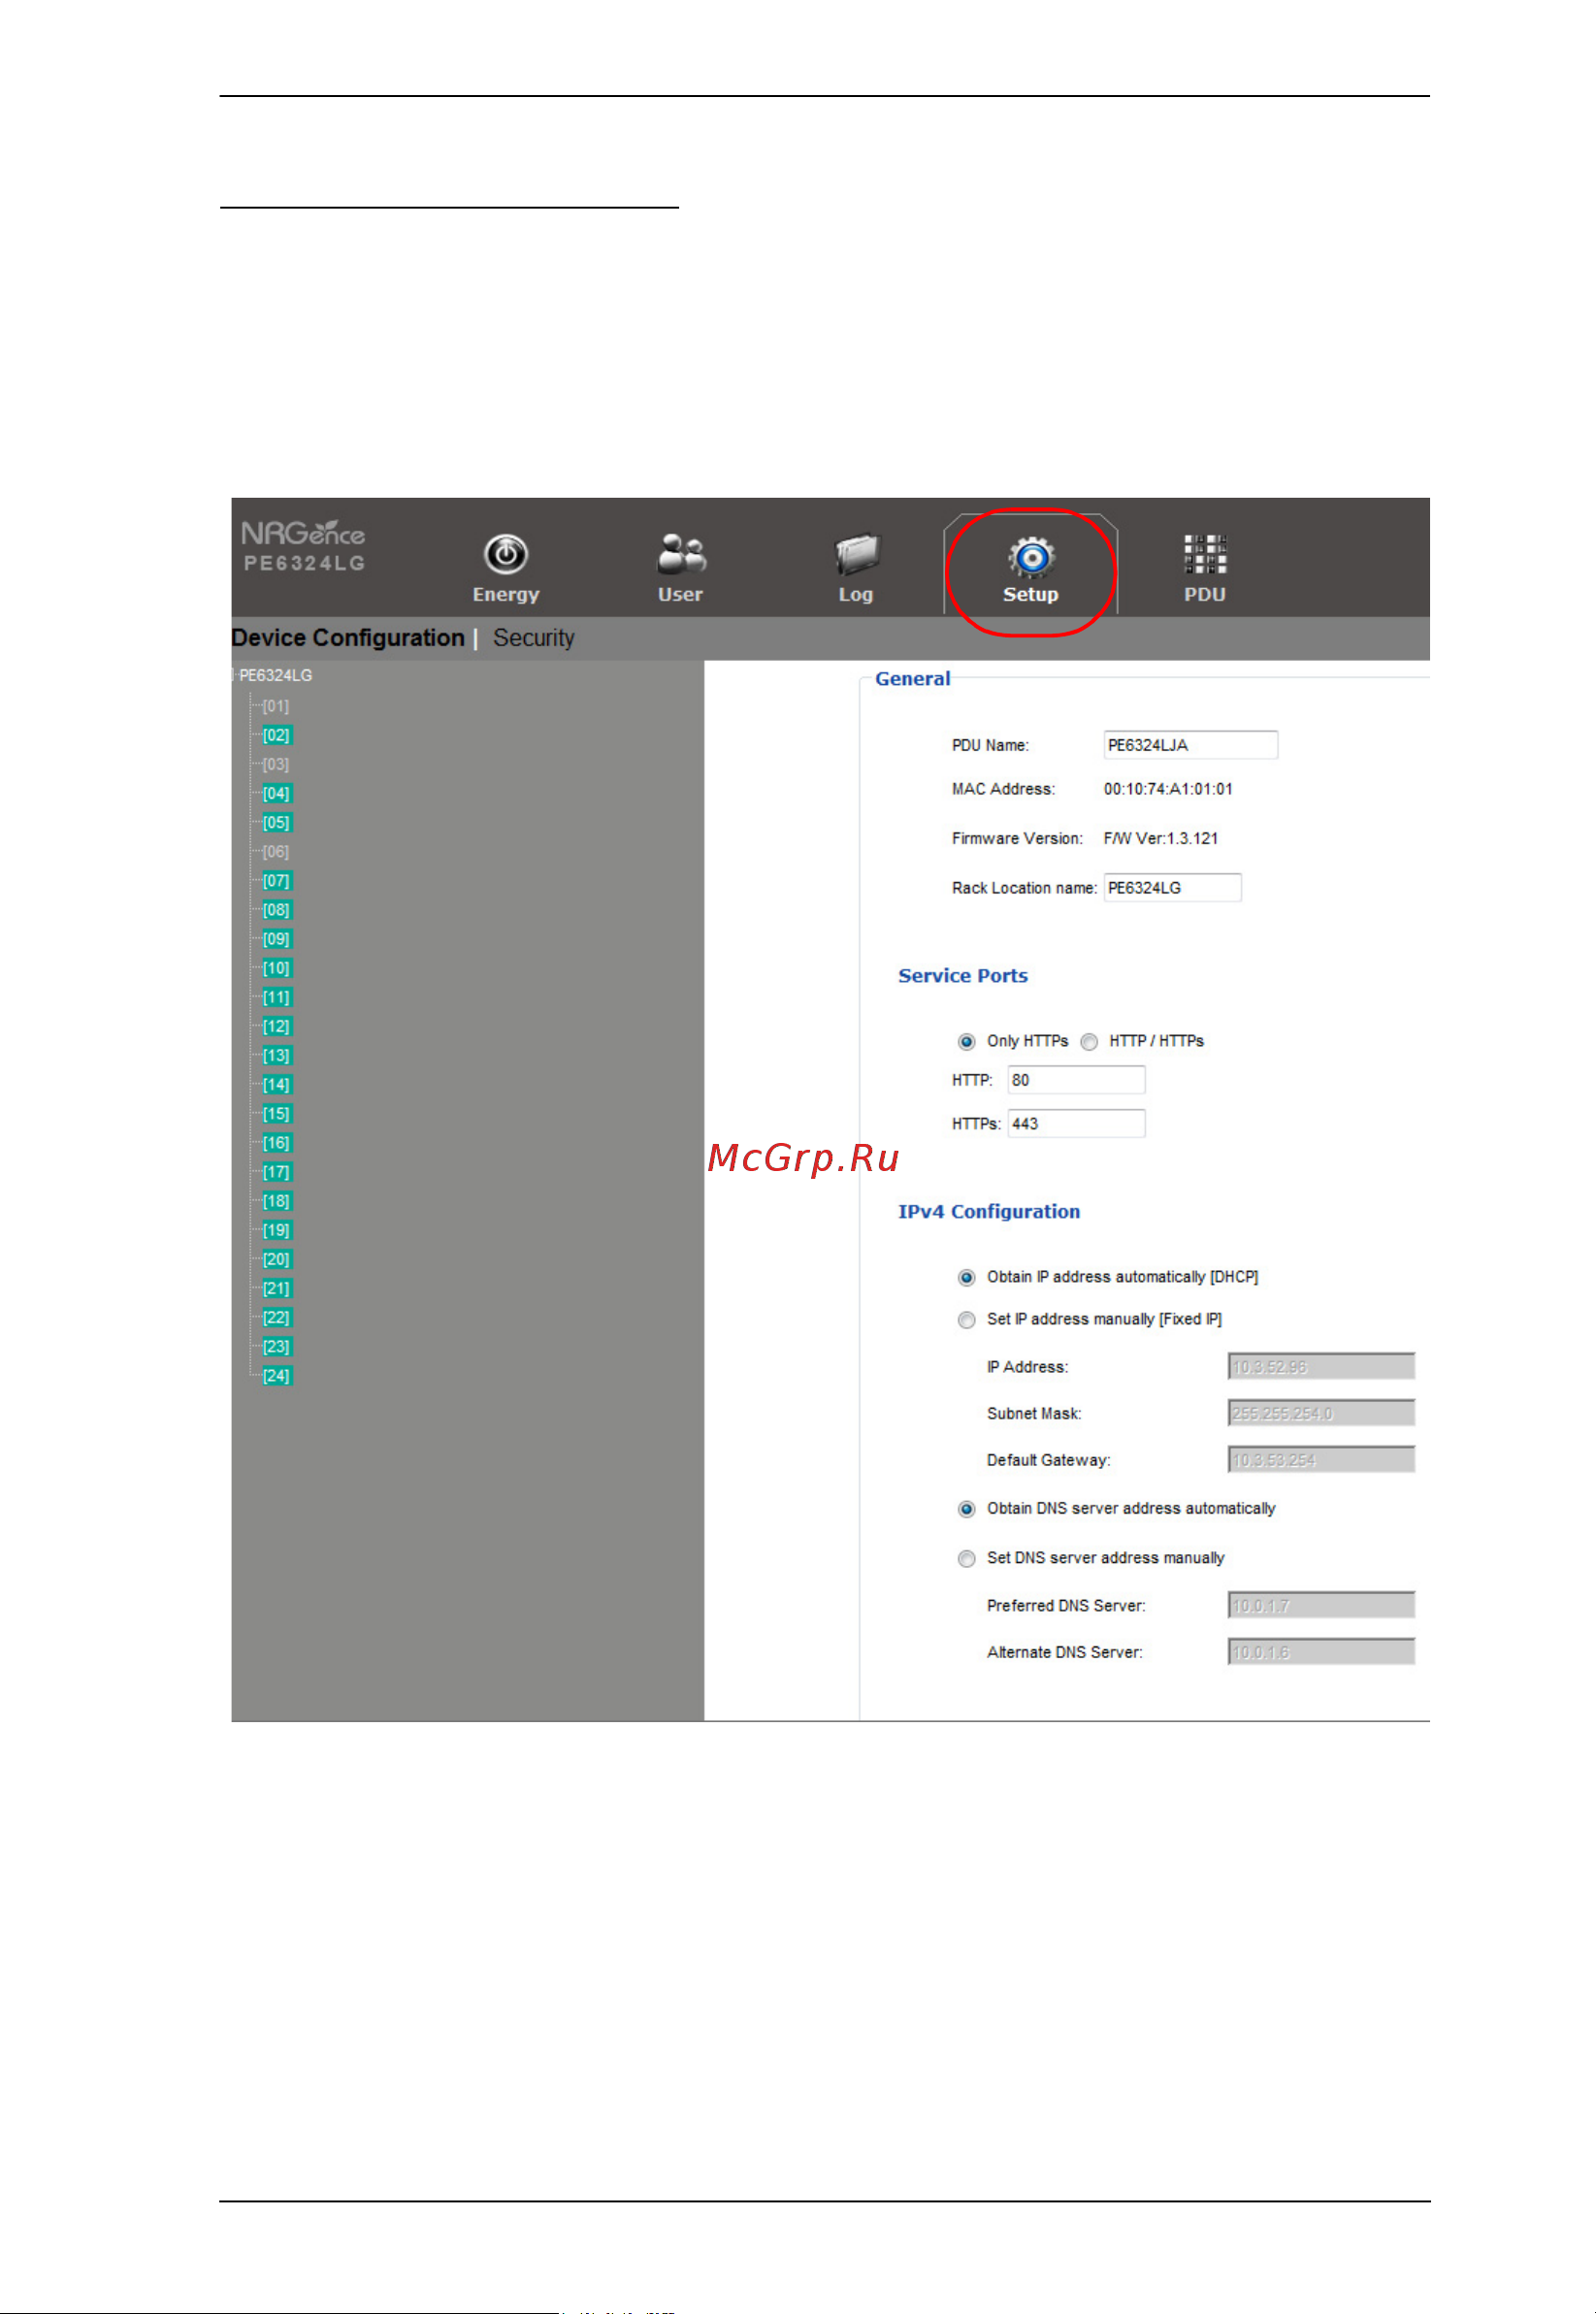The image size is (1596, 2314).
Task: Select Obtain DNS server address automatically
Action: click(966, 1509)
